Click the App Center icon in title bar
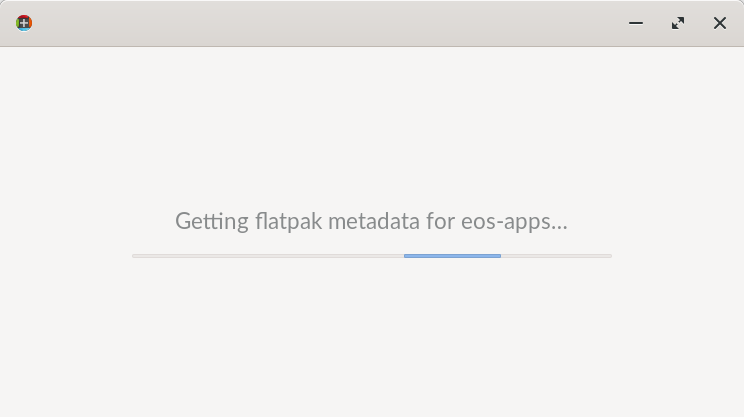 24,23
